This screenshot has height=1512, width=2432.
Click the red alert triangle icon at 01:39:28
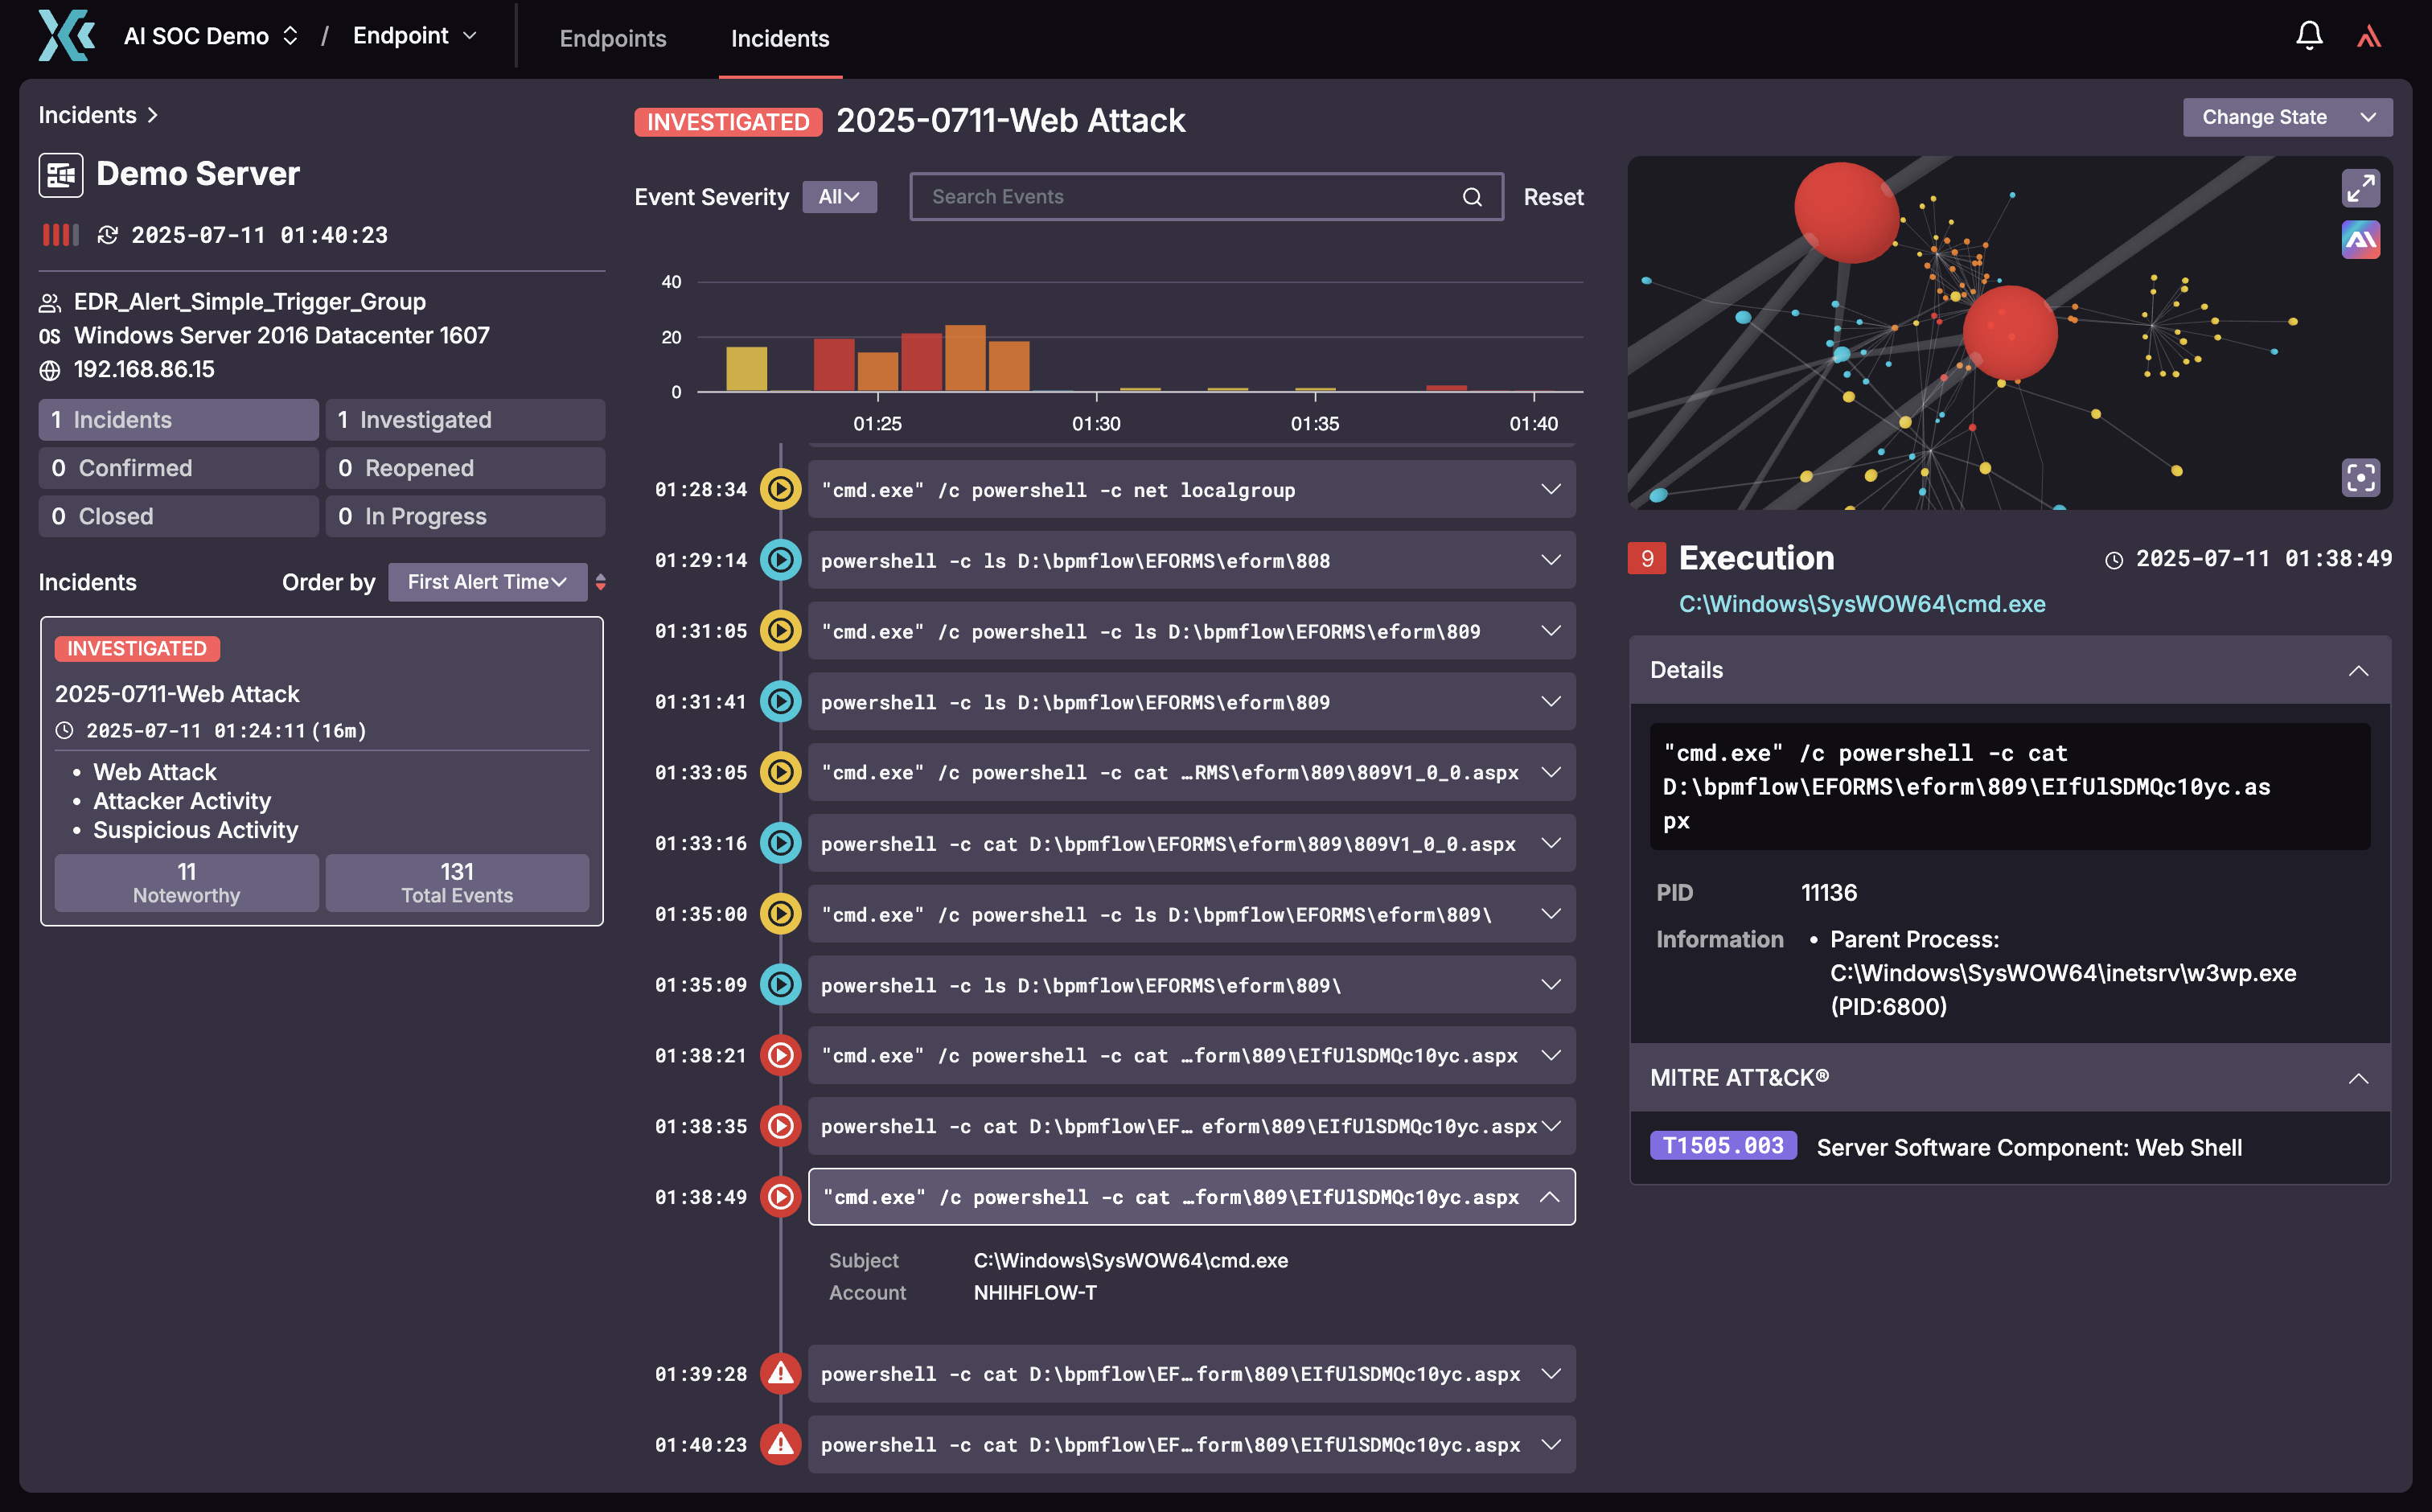[x=780, y=1373]
